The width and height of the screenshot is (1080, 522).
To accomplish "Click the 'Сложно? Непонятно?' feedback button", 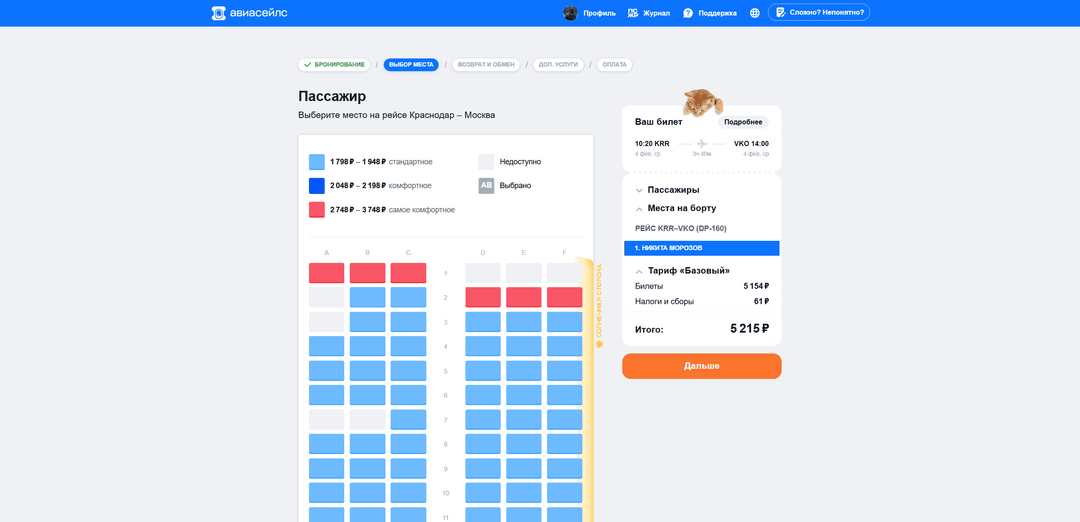I will coord(819,12).
